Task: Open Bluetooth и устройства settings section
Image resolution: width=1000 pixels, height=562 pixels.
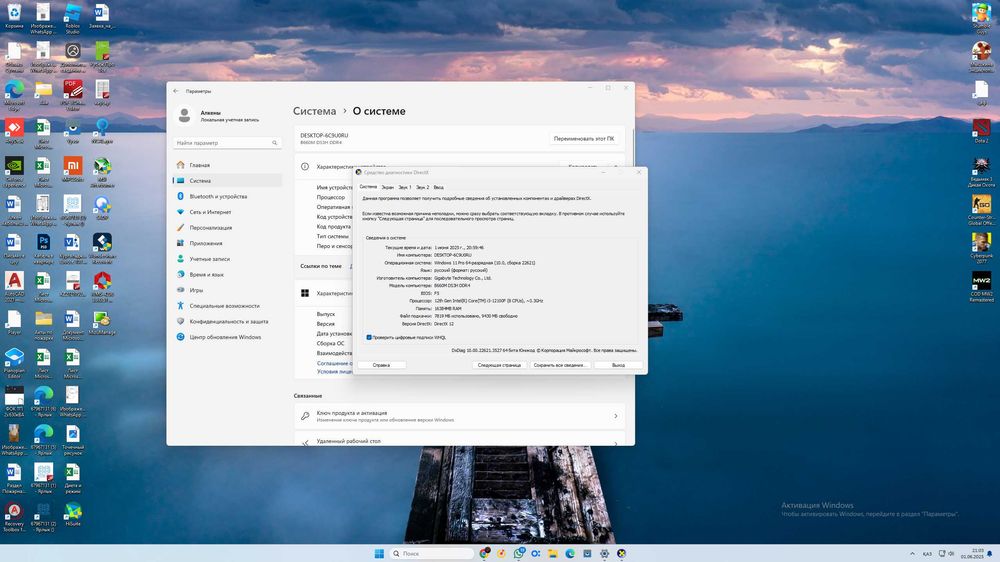Action: 218,196
